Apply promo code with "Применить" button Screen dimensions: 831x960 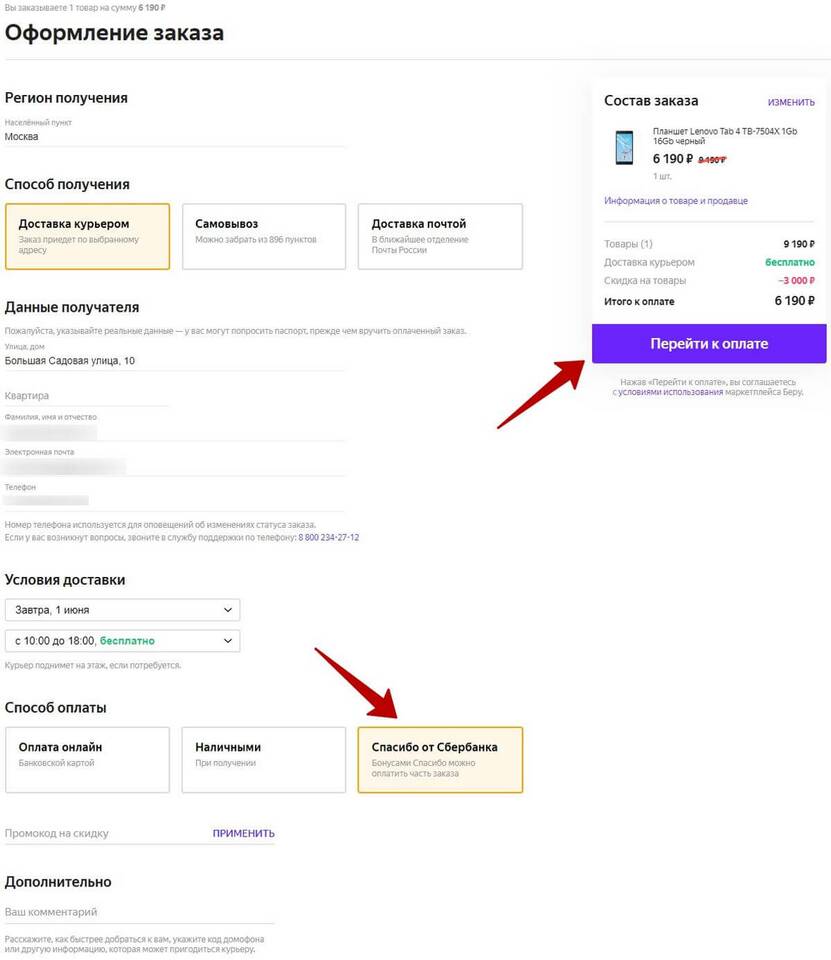[x=243, y=833]
